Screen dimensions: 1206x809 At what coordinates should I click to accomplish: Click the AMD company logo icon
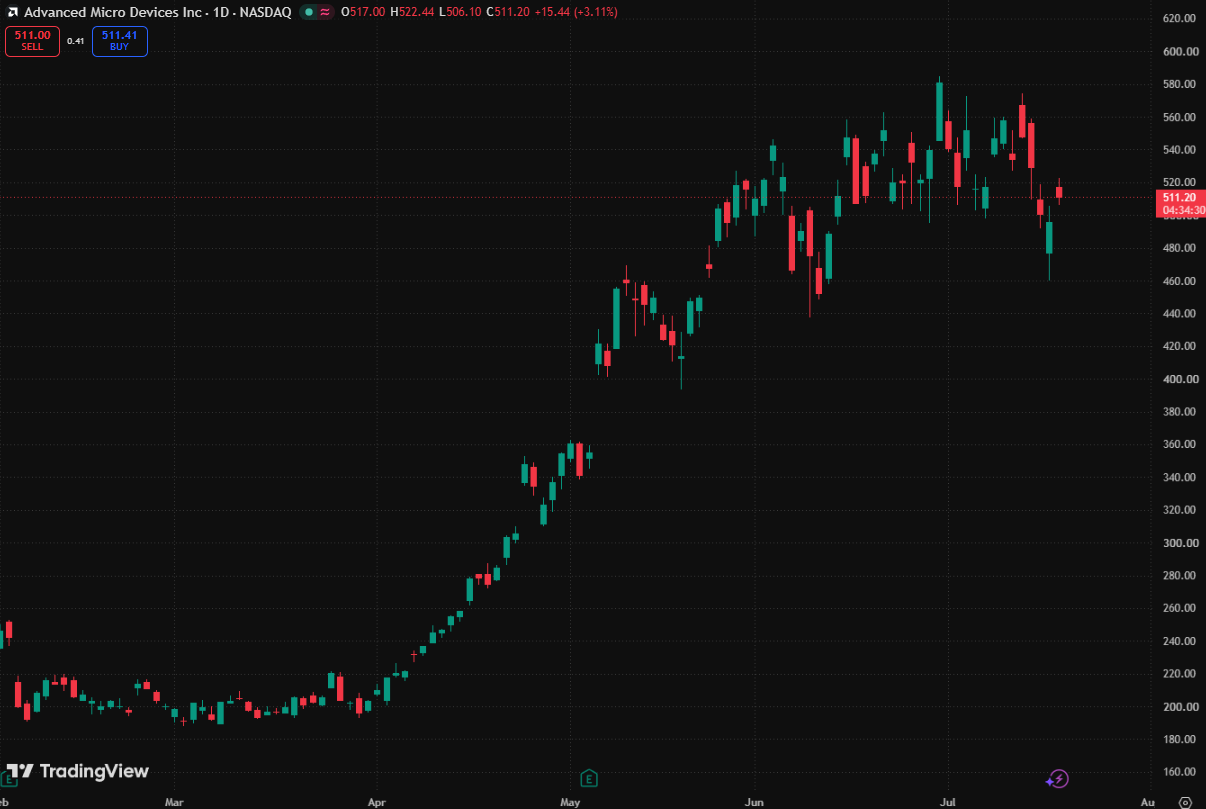coord(11,12)
